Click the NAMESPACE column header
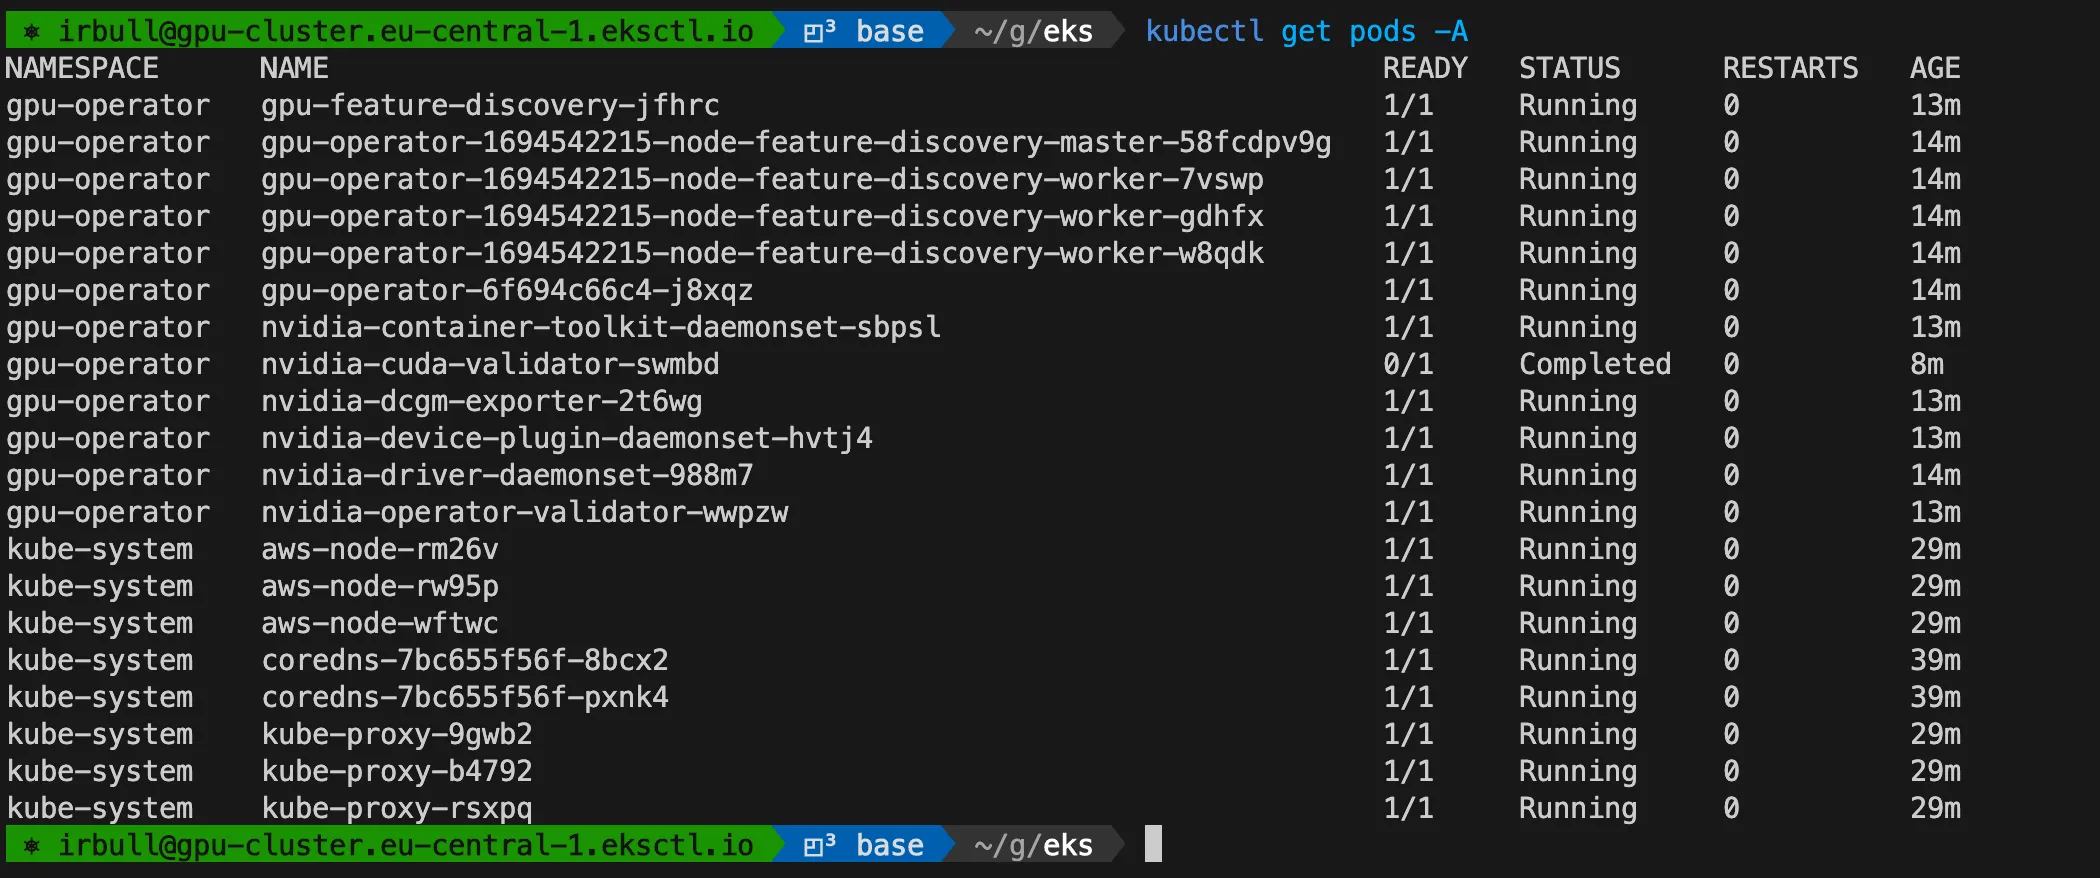Screen dimensions: 2100x878 point(82,68)
